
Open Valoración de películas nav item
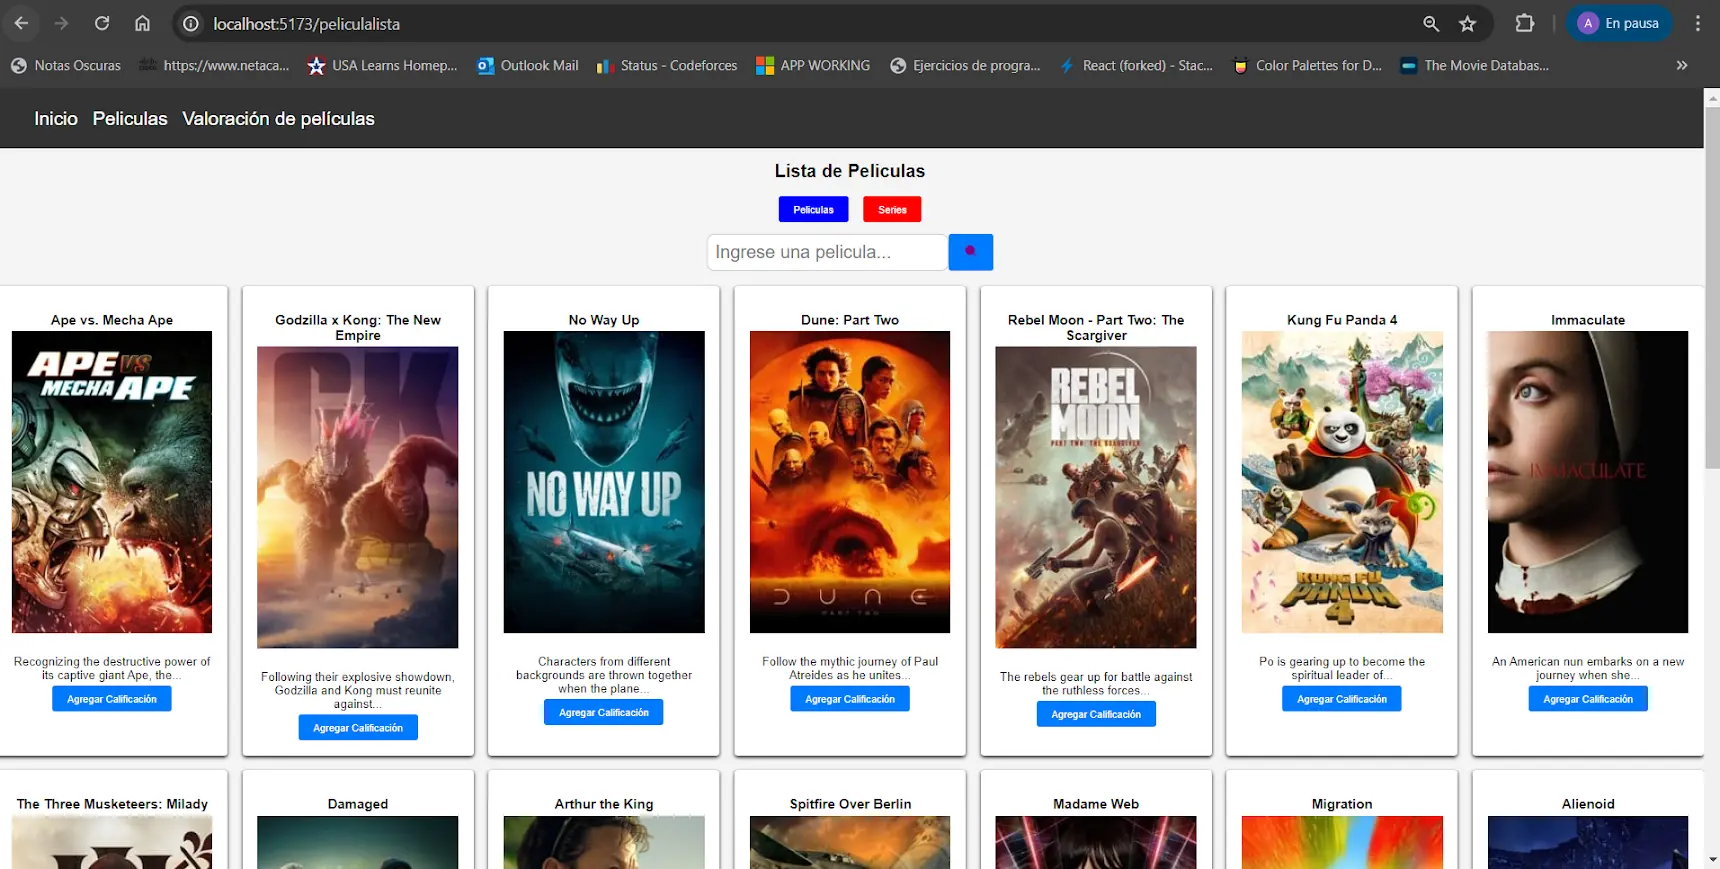pos(278,119)
